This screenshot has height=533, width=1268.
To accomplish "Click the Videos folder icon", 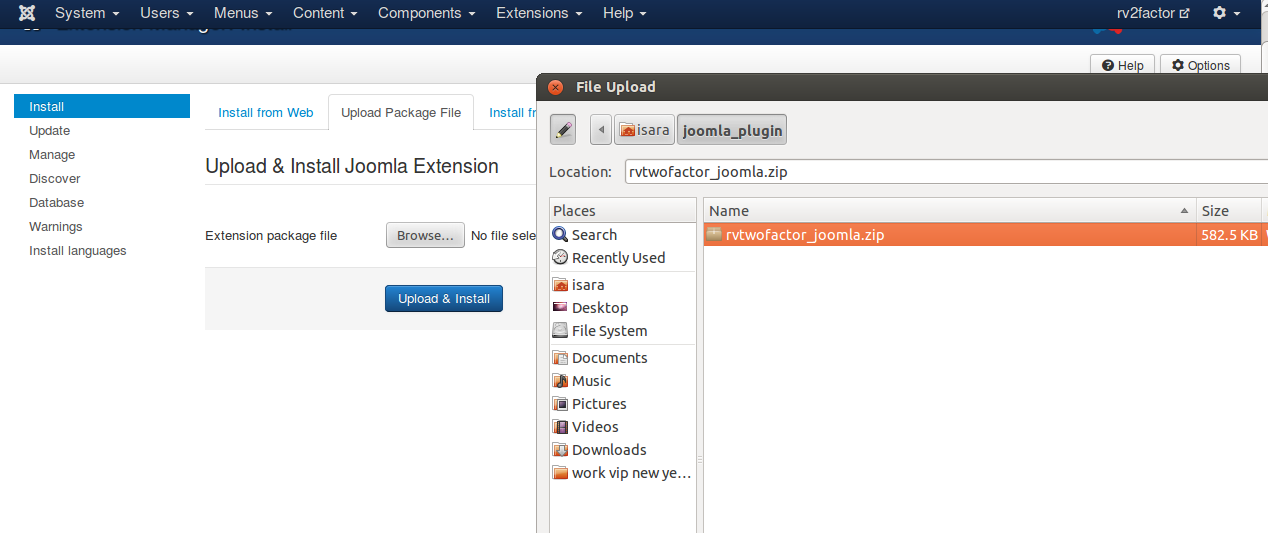I will coord(560,426).
